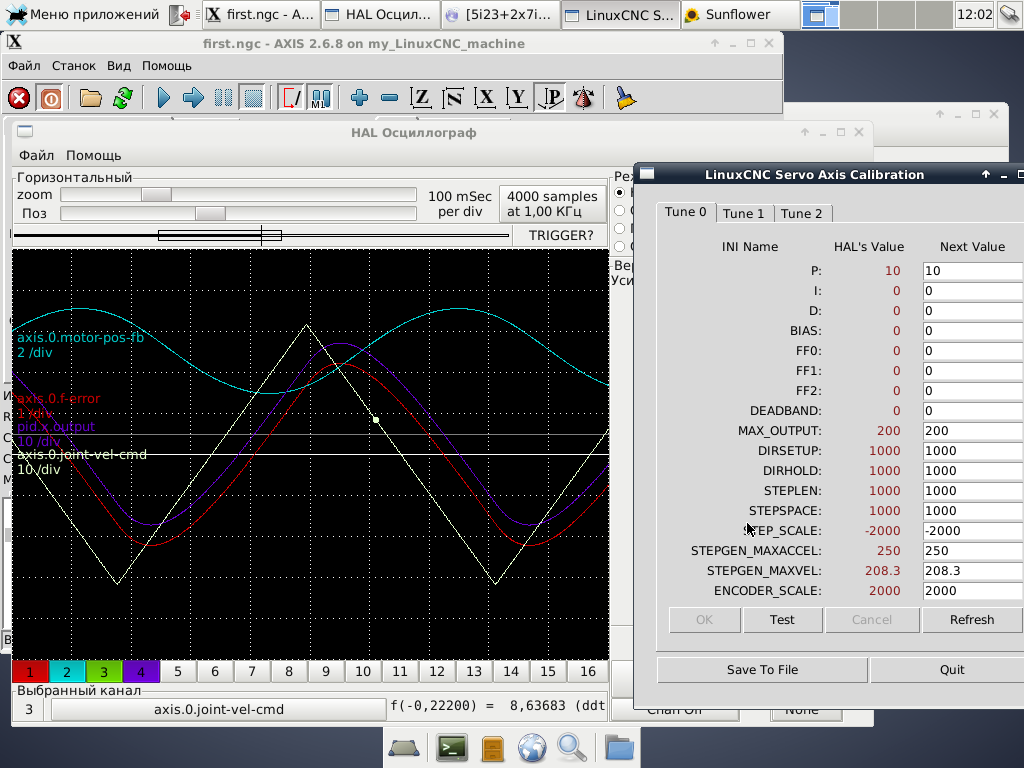The image size is (1024, 768).
Task: Open Станок menu in AXIS
Action: point(74,66)
